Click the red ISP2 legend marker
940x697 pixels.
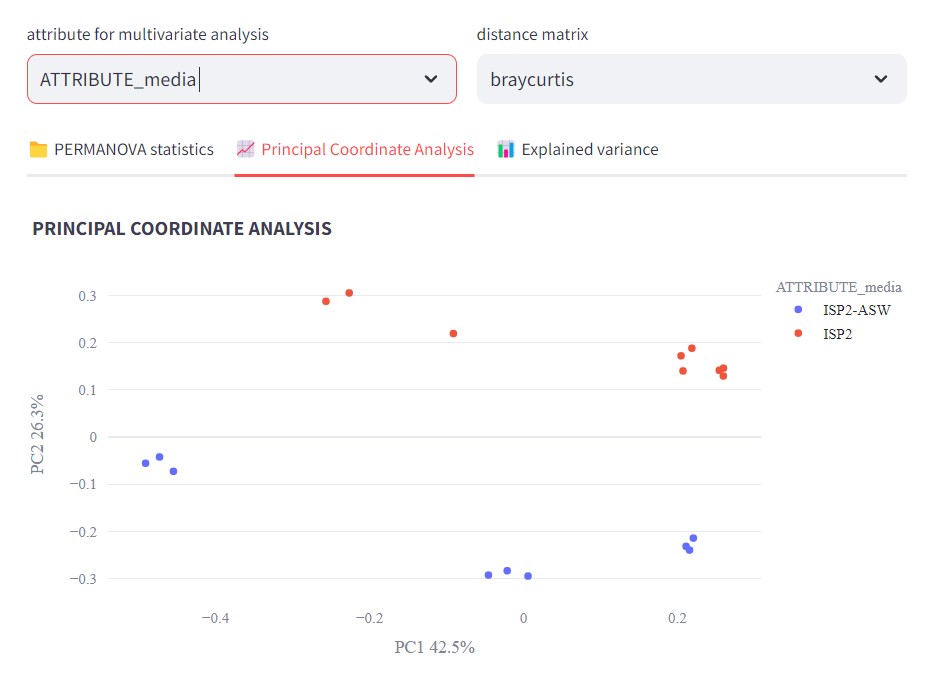pos(798,334)
